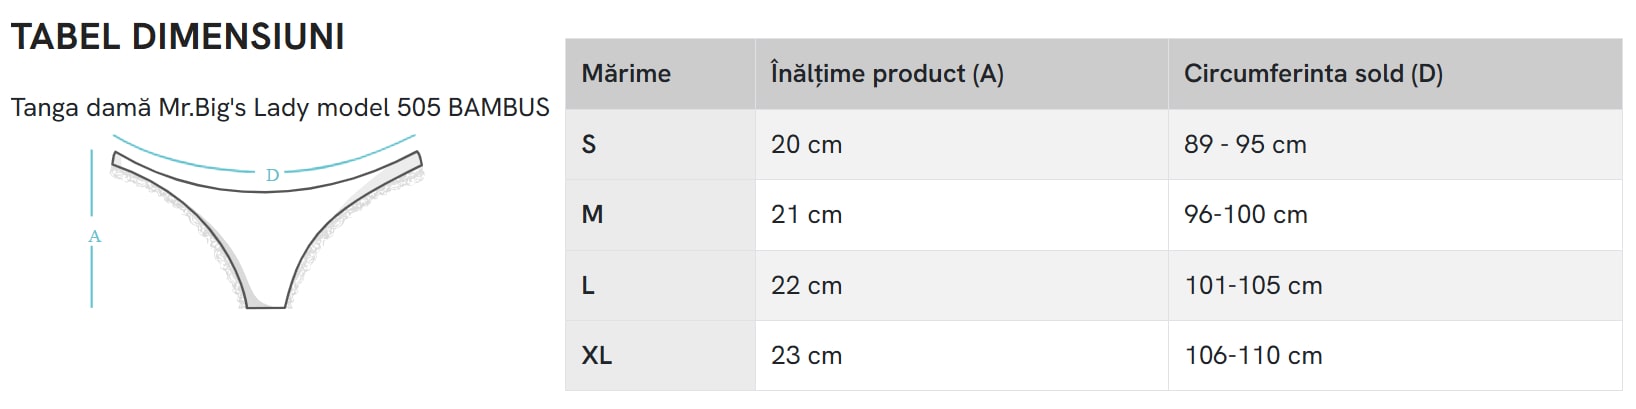Image resolution: width=1636 pixels, height=409 pixels.
Task: Click the 106-110 cm hip cell
Action: coord(1253,356)
